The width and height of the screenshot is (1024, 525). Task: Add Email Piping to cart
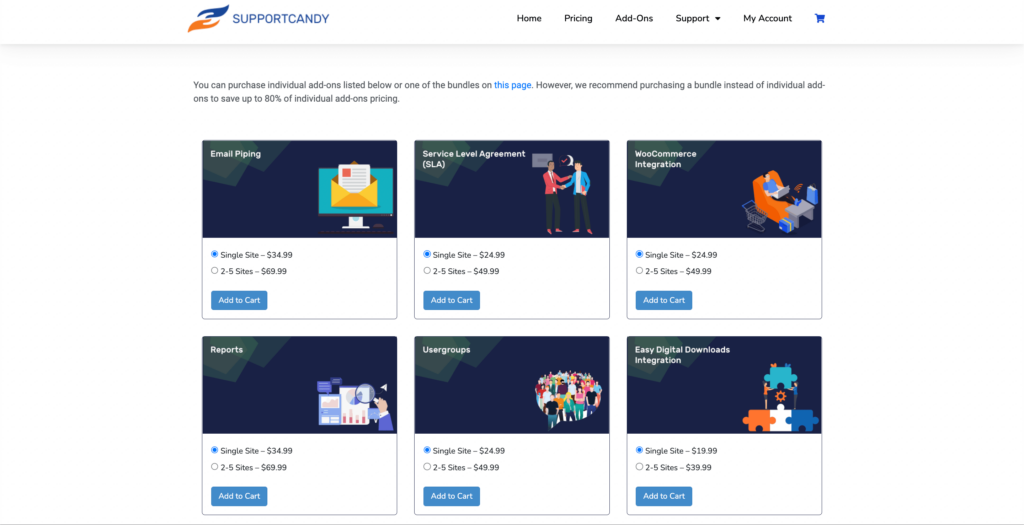click(239, 300)
